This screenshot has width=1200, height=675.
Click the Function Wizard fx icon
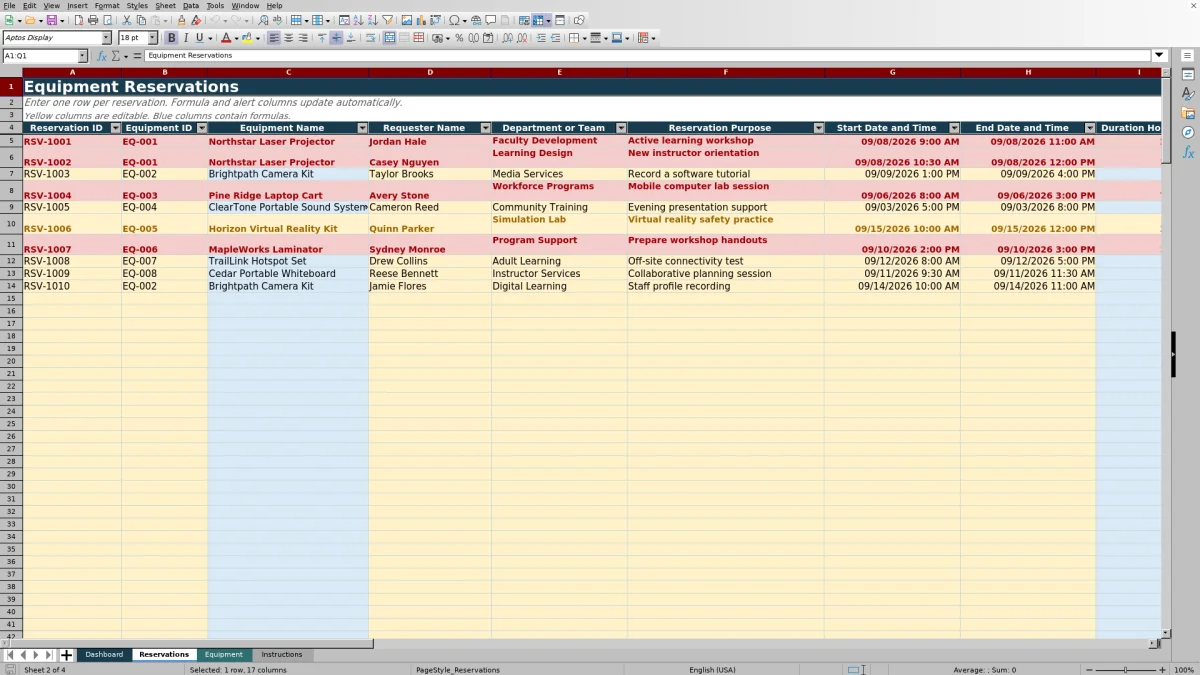click(x=101, y=56)
